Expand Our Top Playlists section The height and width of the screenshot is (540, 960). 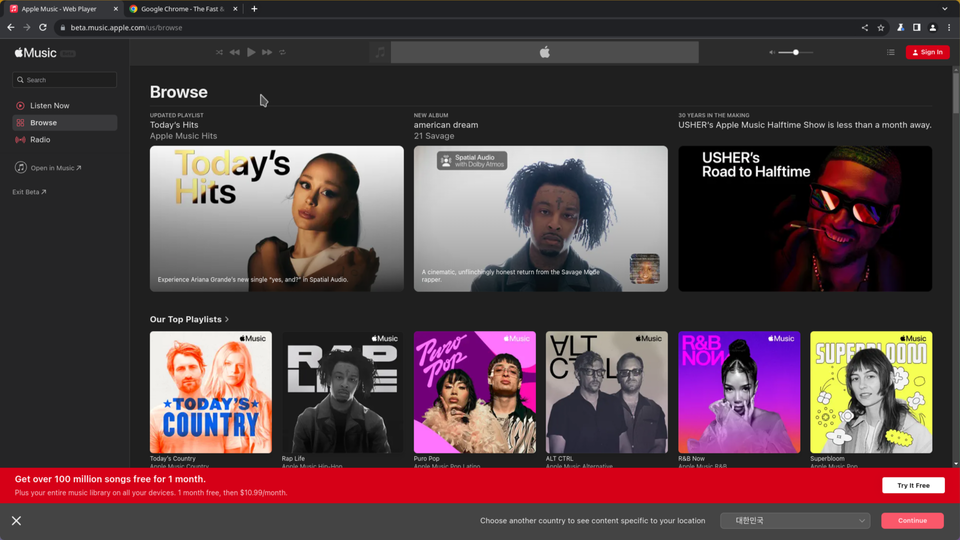[189, 319]
